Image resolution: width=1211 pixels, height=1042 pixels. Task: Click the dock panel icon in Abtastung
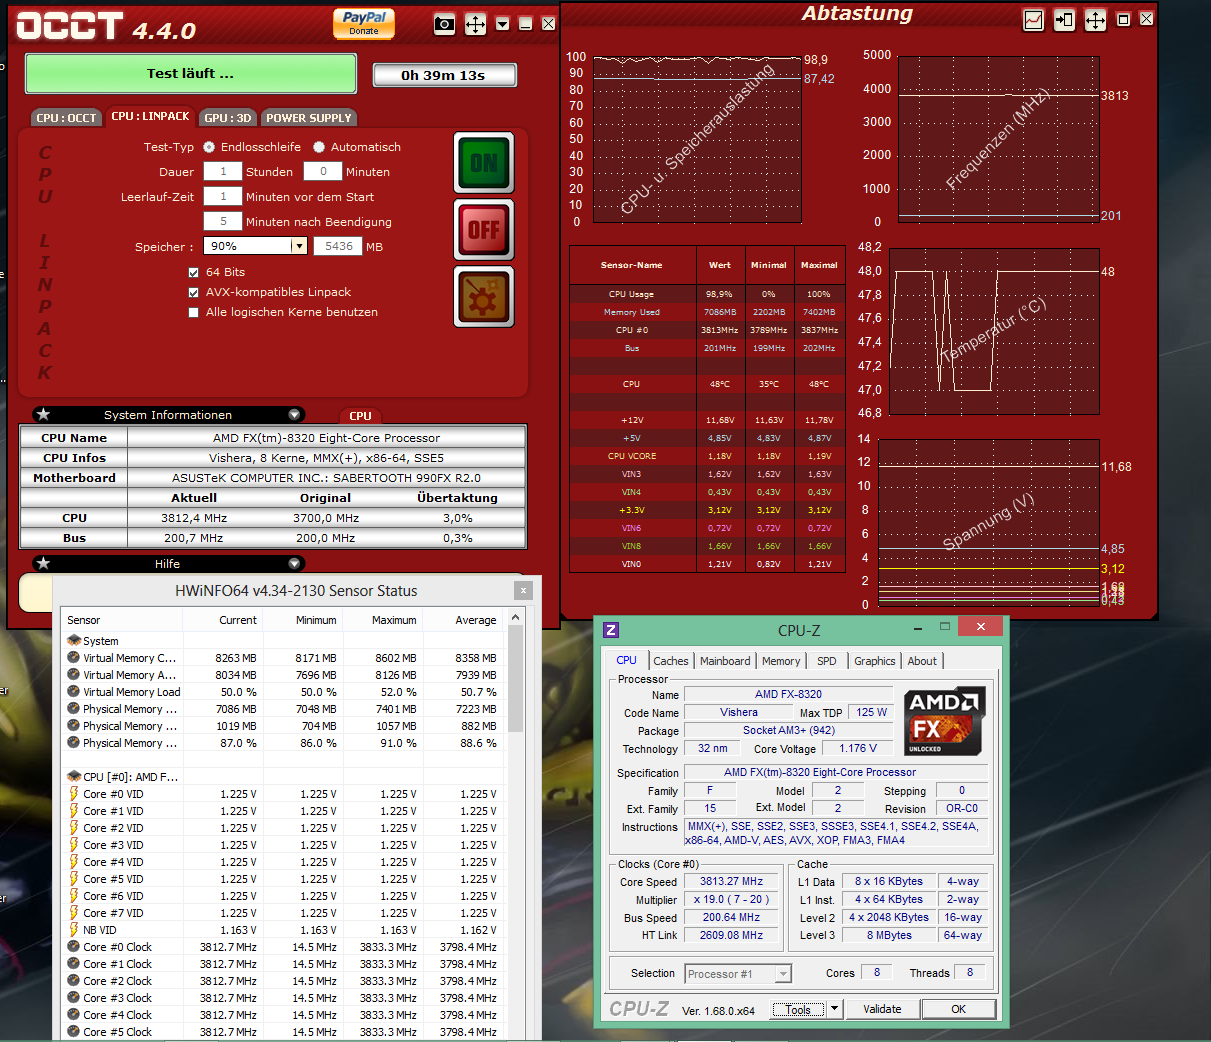1064,20
